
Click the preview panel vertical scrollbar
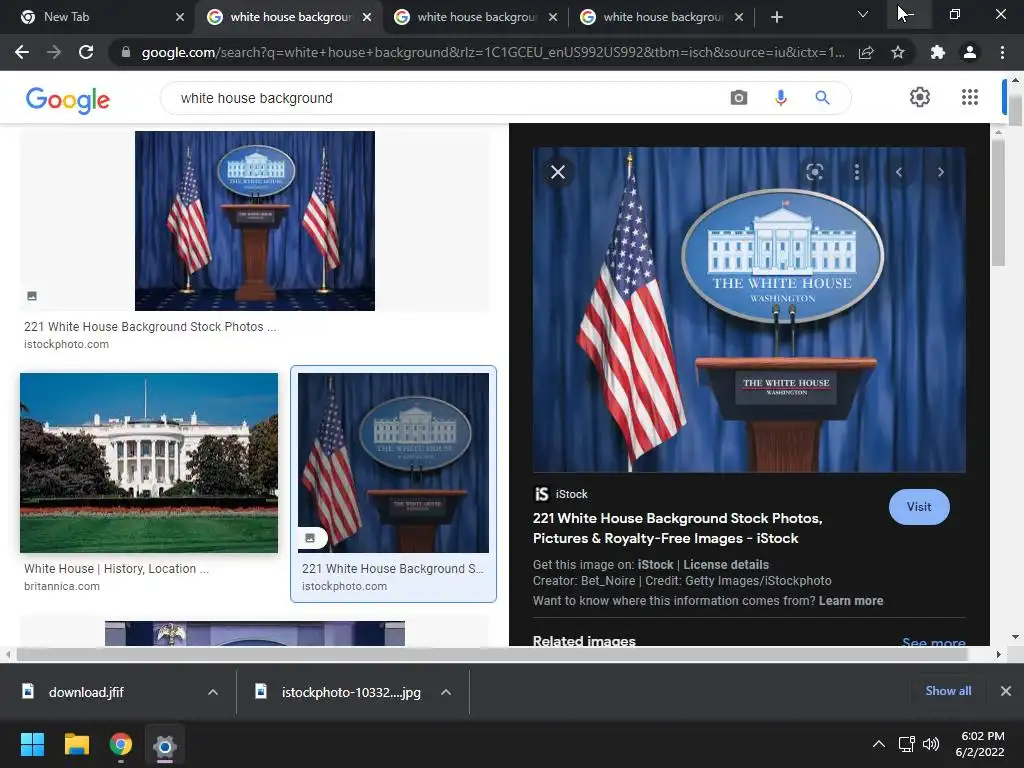coord(999,201)
